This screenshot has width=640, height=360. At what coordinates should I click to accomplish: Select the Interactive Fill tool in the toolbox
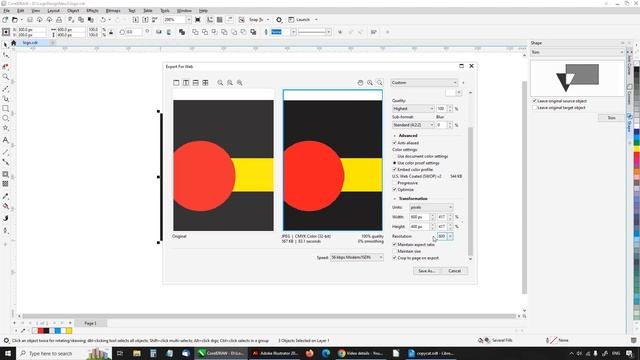pos(5,206)
